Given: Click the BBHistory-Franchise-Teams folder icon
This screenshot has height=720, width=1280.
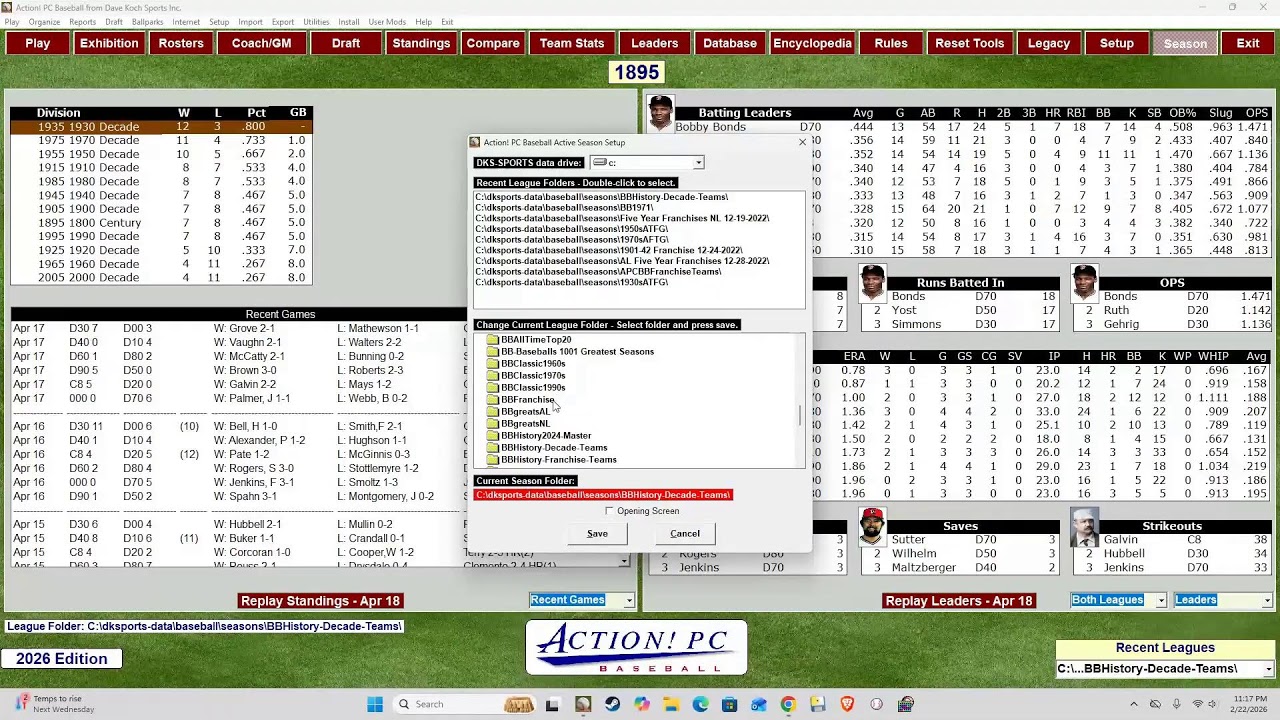Looking at the screenshot, I should (492, 460).
